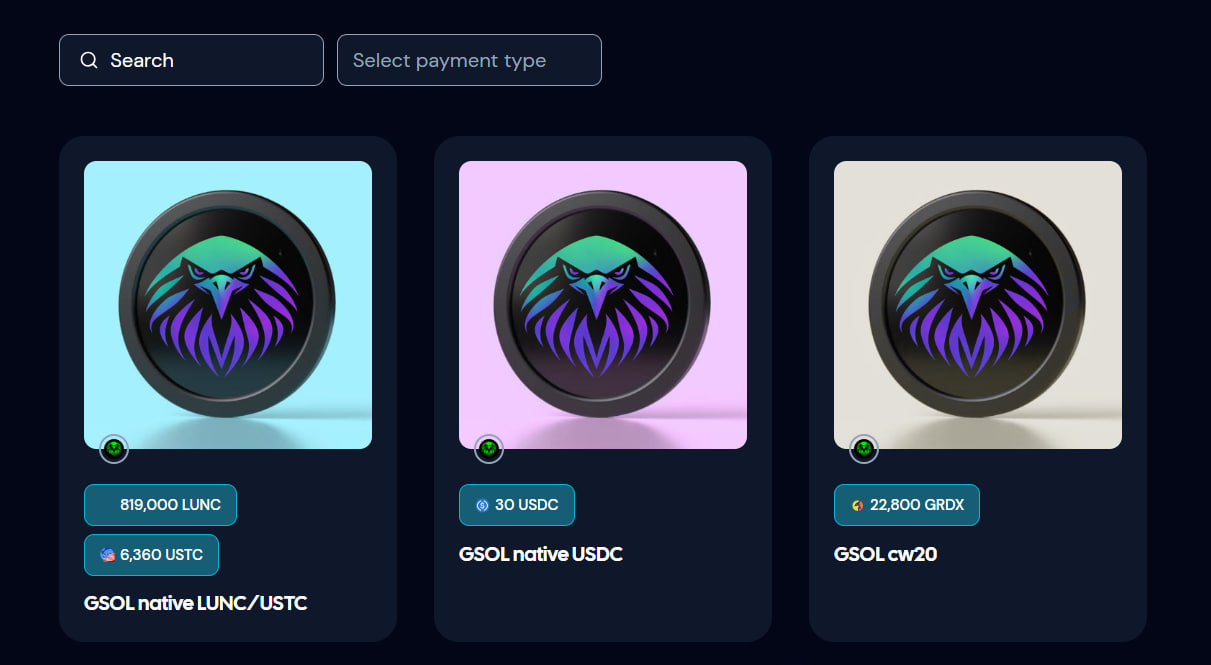The height and width of the screenshot is (665, 1211).
Task: Open the Select payment type dropdown
Action: 469,60
